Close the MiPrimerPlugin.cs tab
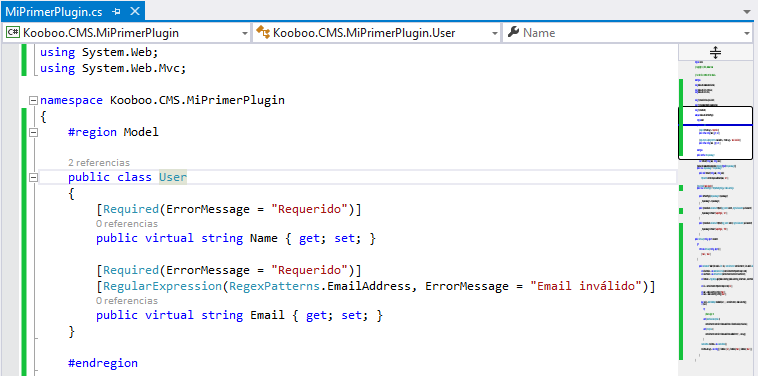The width and height of the screenshot is (758, 376). (x=135, y=11)
